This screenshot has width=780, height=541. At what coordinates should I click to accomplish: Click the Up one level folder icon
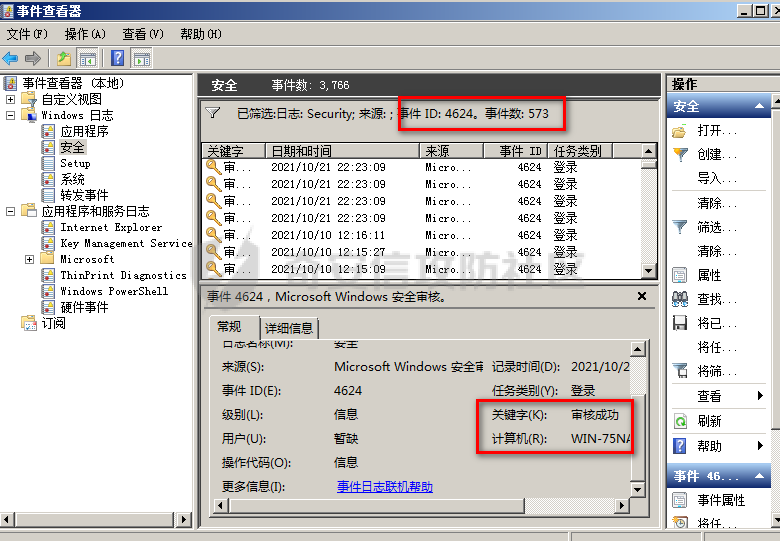click(64, 58)
